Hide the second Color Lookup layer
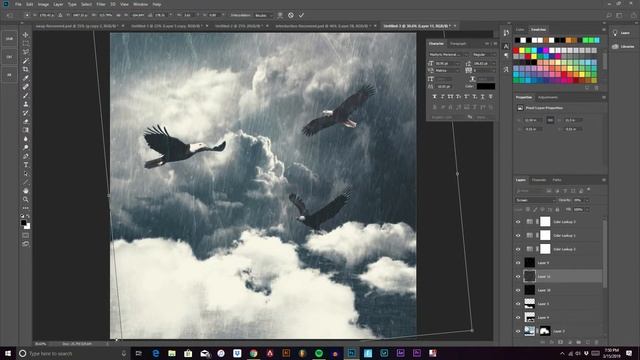Screen dimensions: 640x360 pos(518,236)
